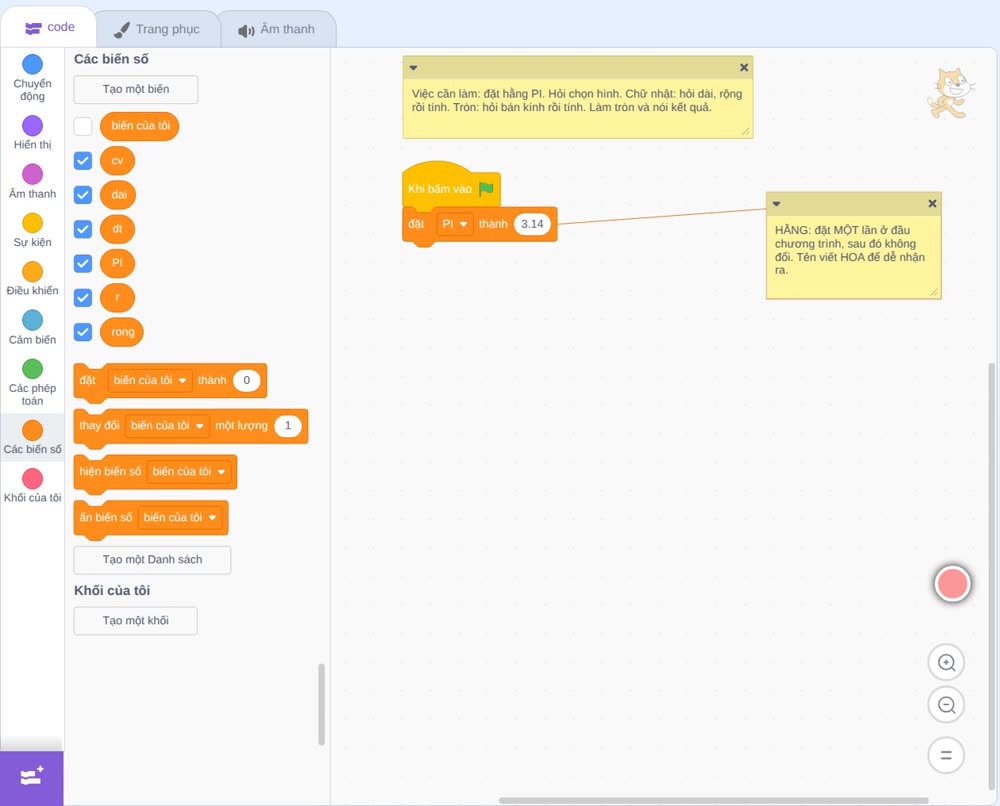Zoom out the workspace
Screen dimensions: 1000x806
tap(946, 705)
